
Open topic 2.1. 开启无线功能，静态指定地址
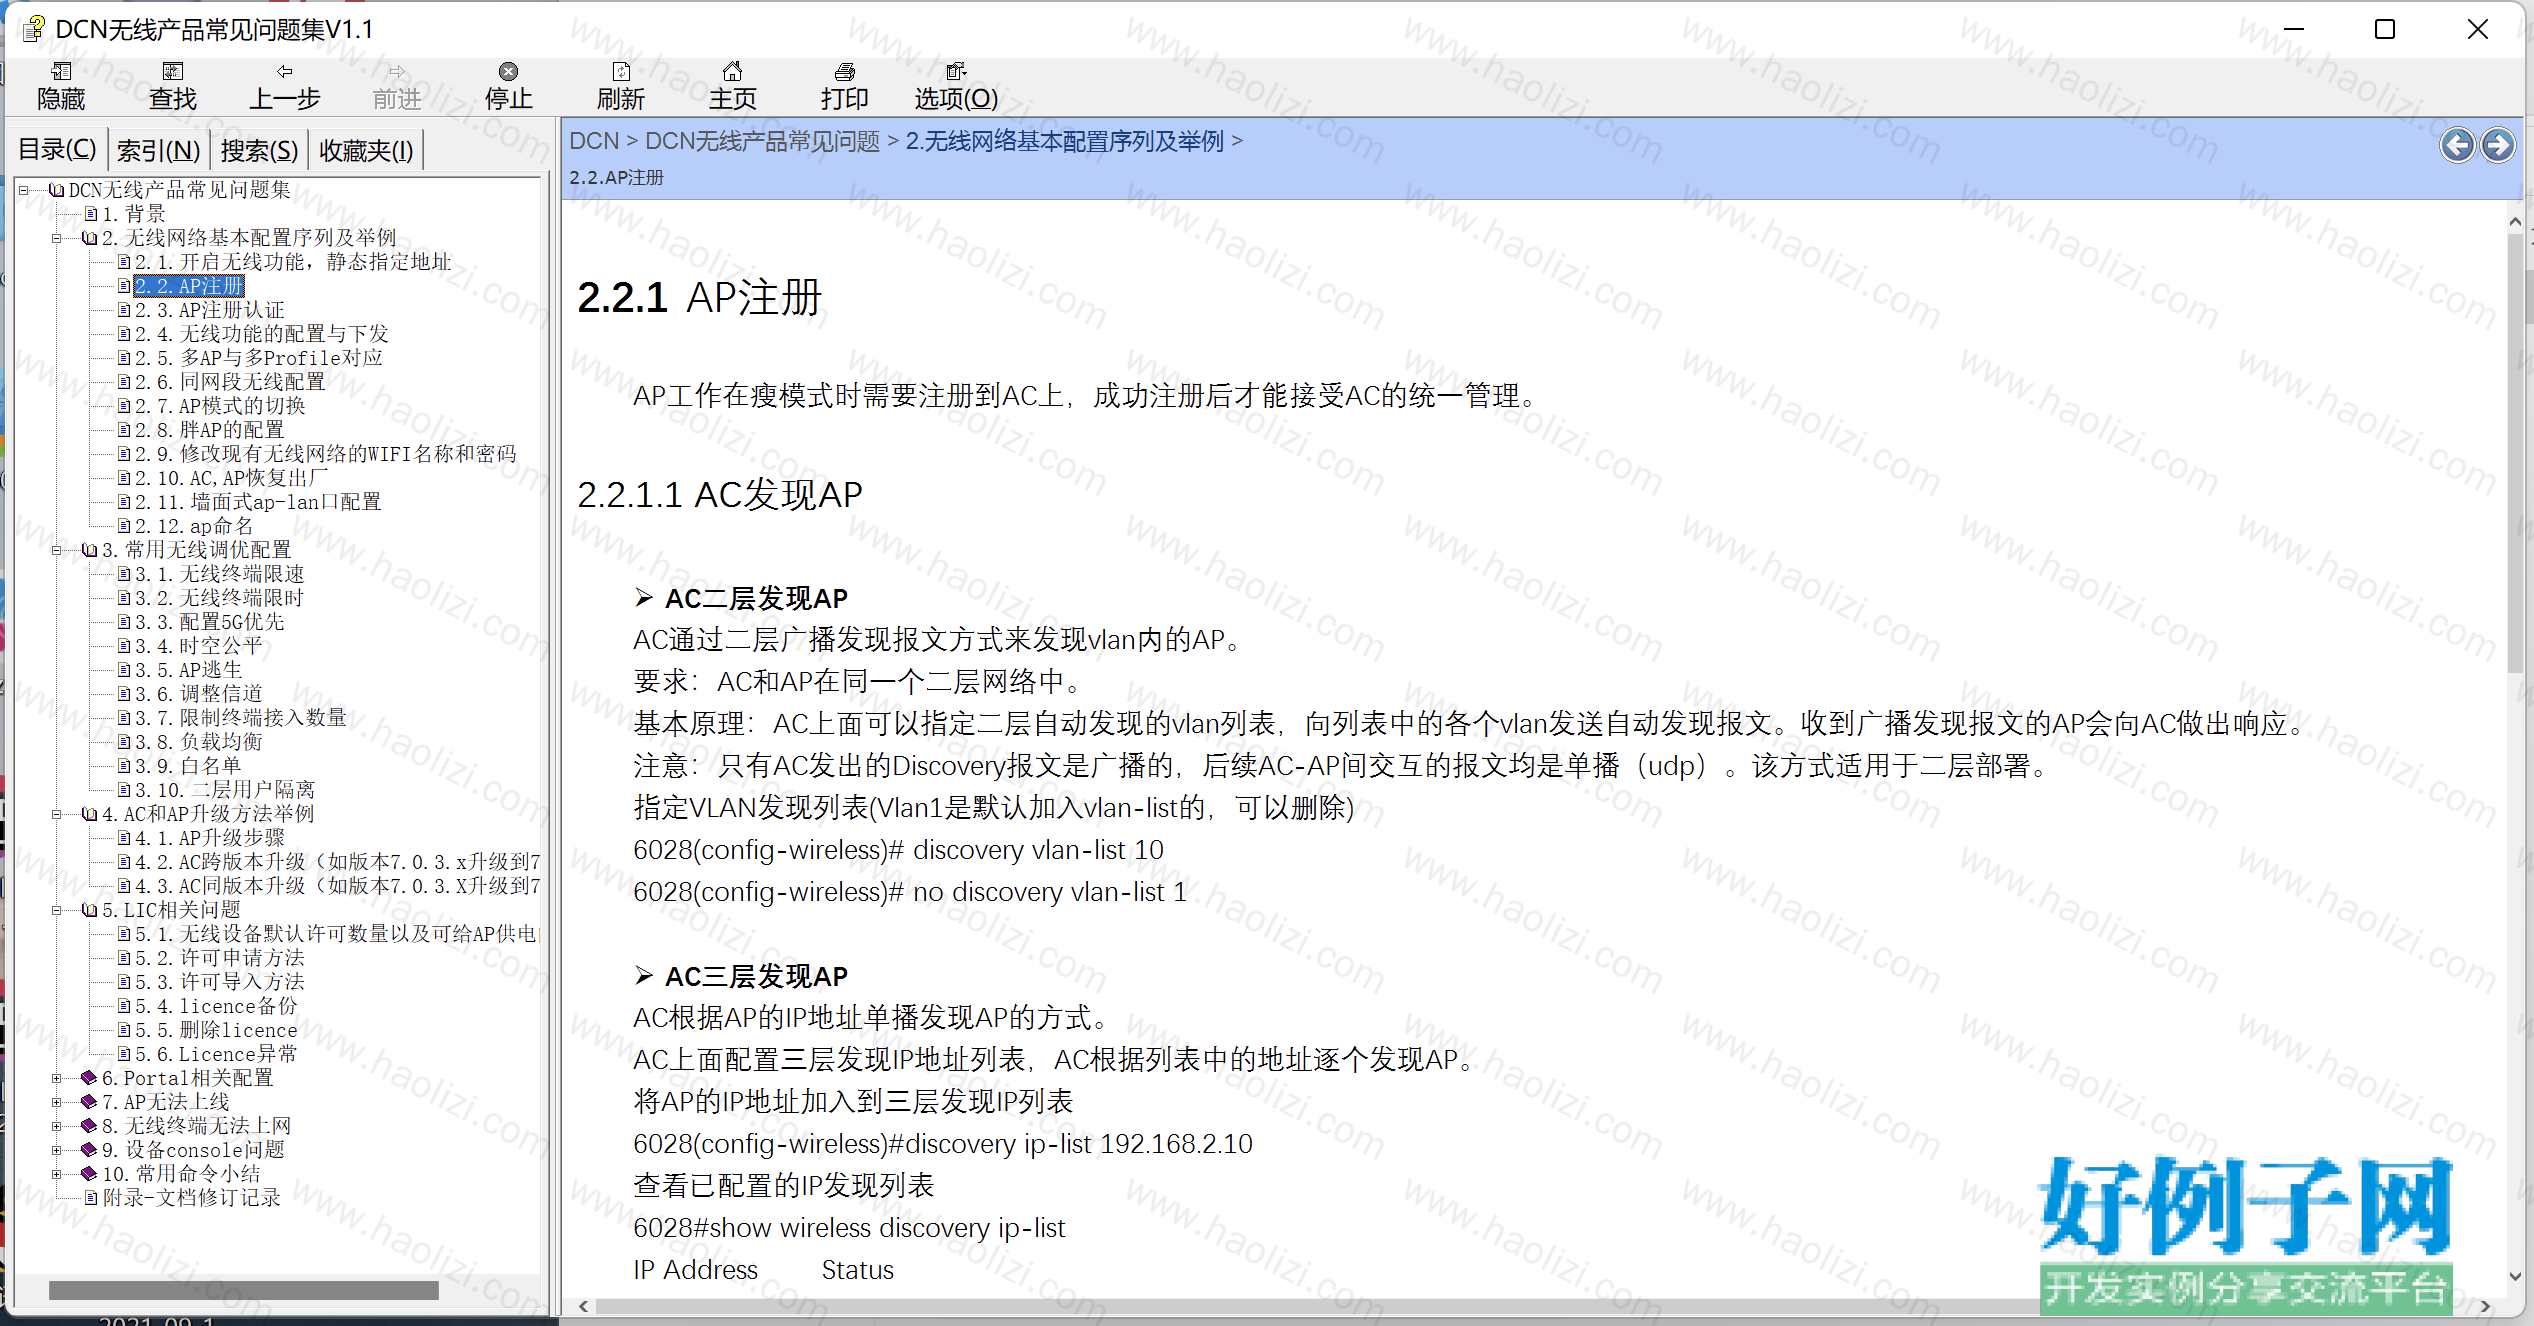pos(293,262)
